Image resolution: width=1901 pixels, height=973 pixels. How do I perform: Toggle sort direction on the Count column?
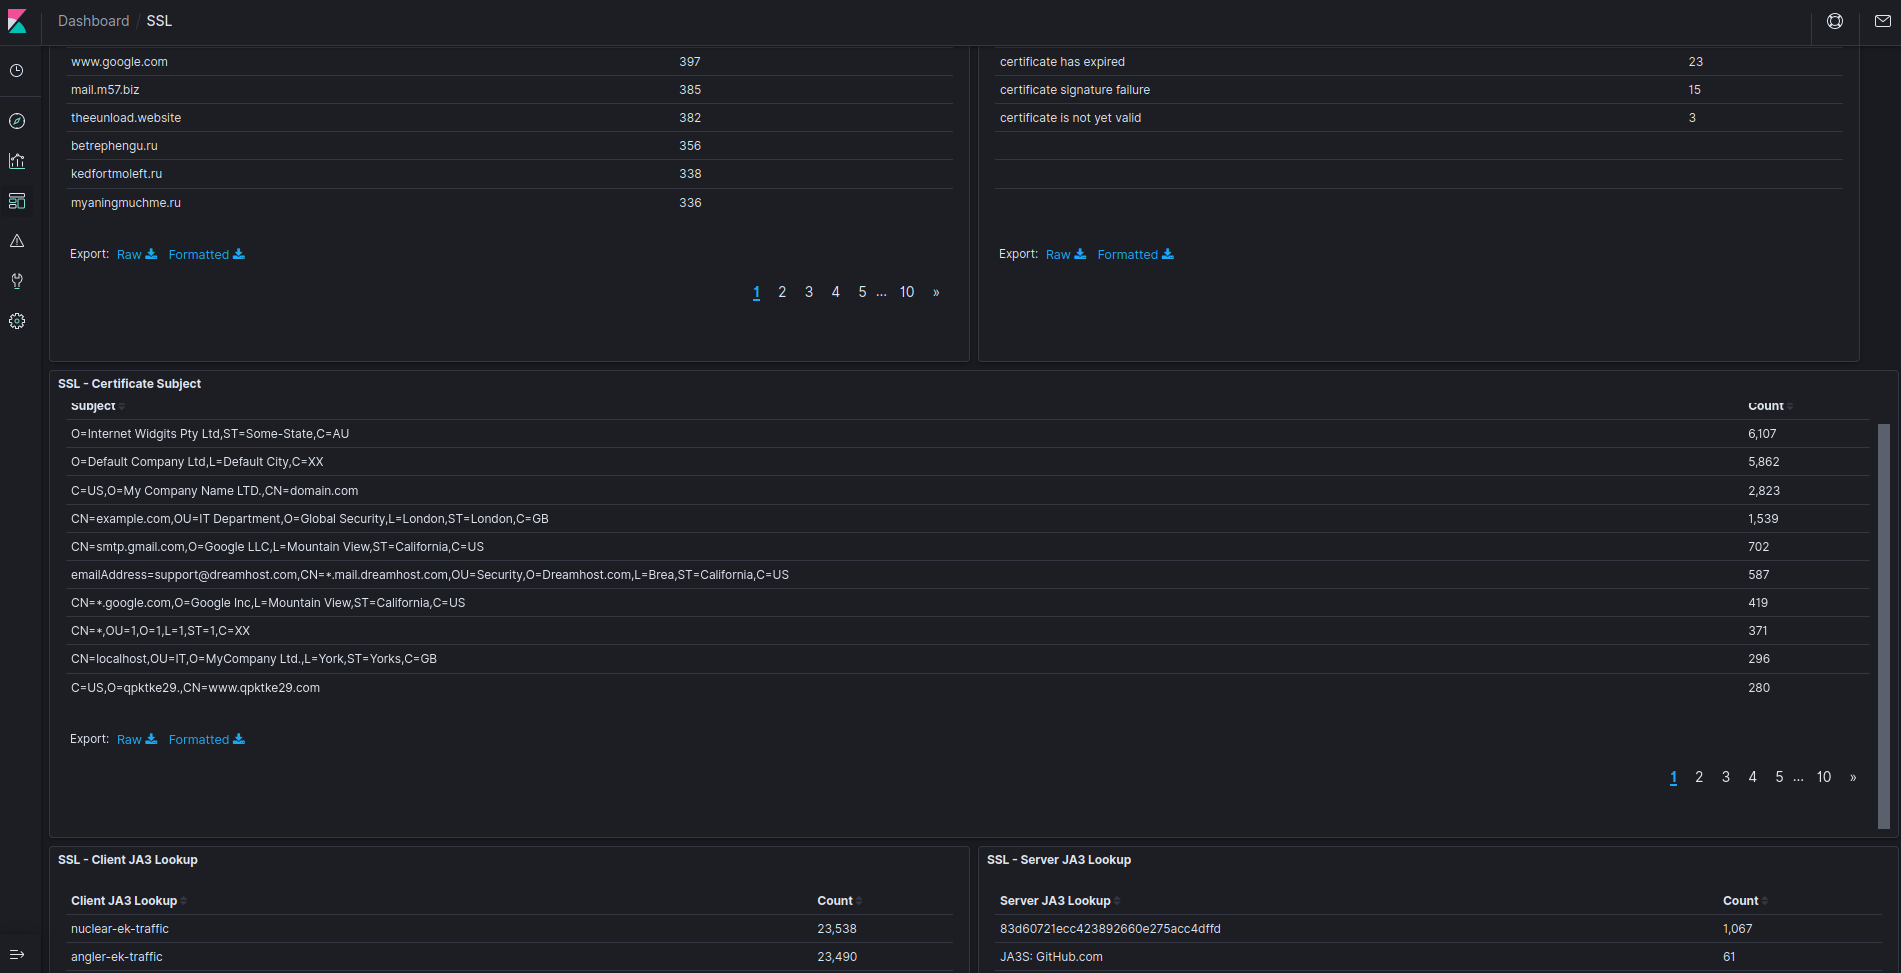tap(1766, 406)
